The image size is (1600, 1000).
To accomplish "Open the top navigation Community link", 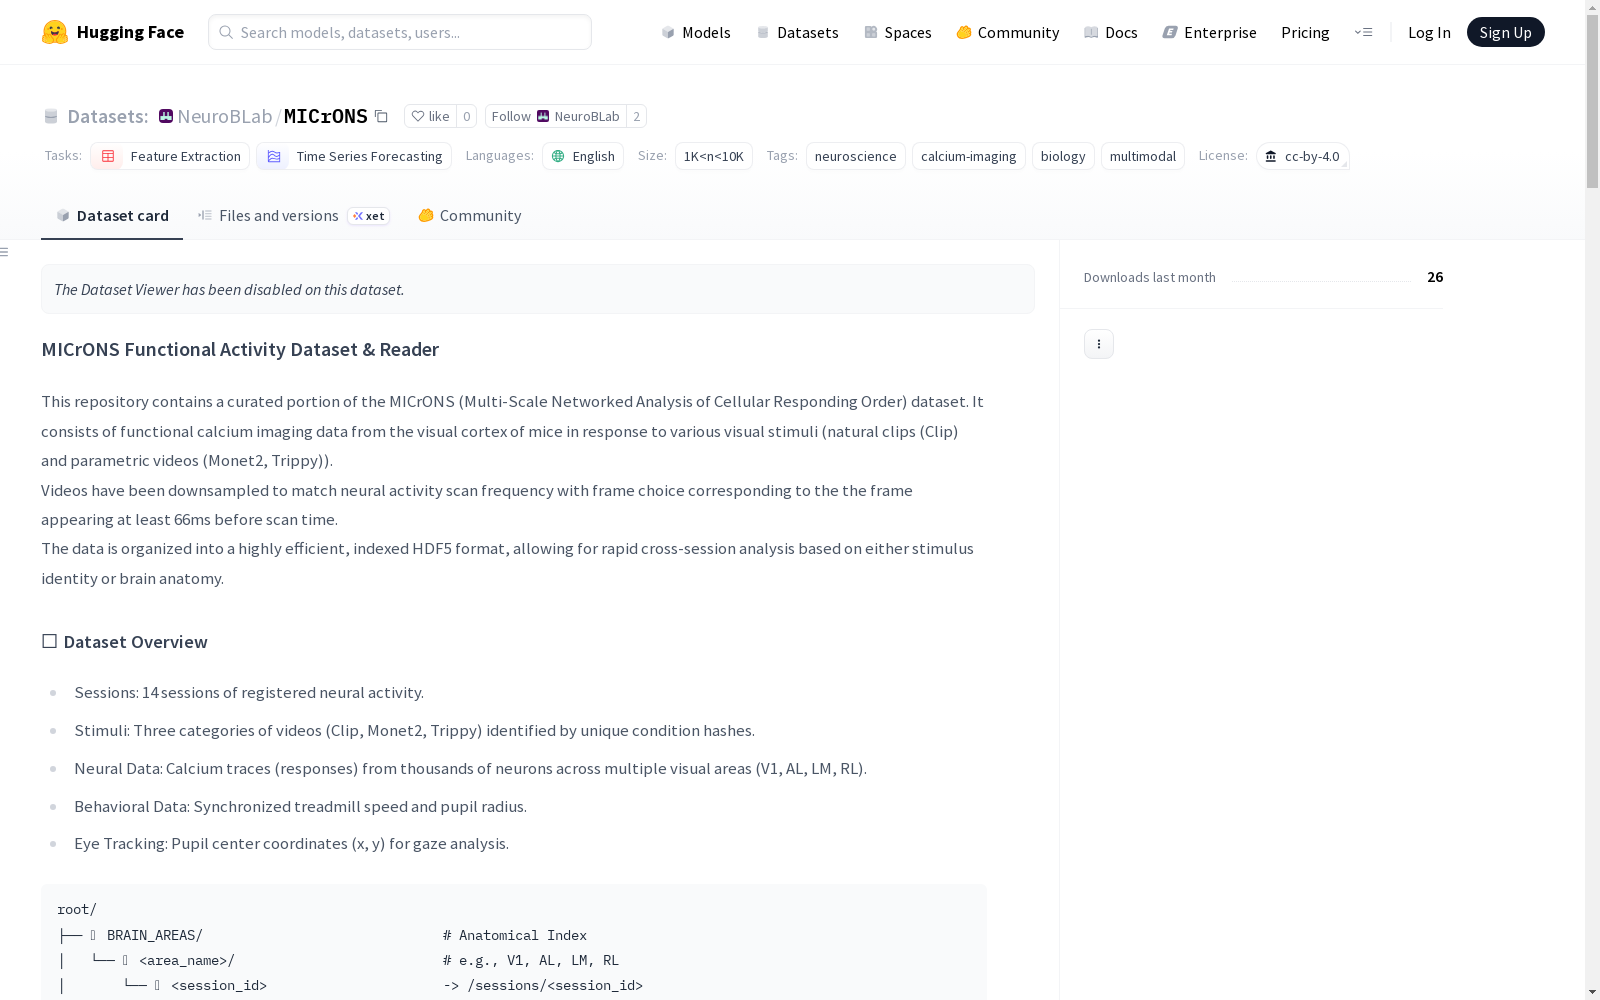I will pos(1008,32).
